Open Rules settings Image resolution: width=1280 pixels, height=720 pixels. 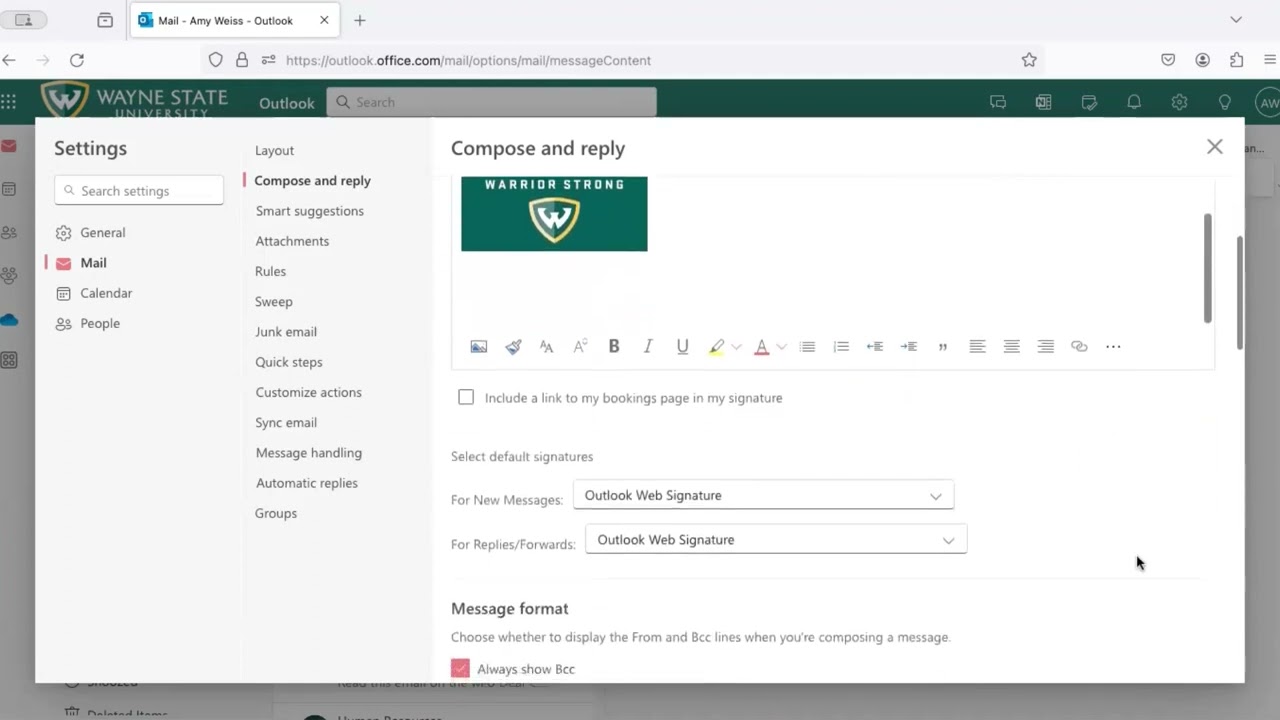[x=270, y=271]
